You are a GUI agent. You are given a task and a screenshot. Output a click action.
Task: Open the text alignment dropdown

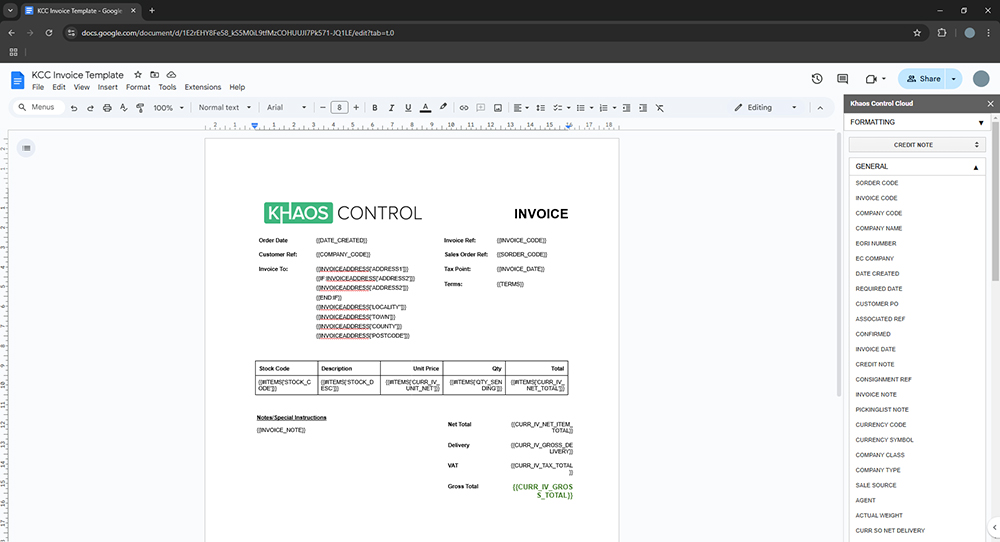click(x=521, y=108)
